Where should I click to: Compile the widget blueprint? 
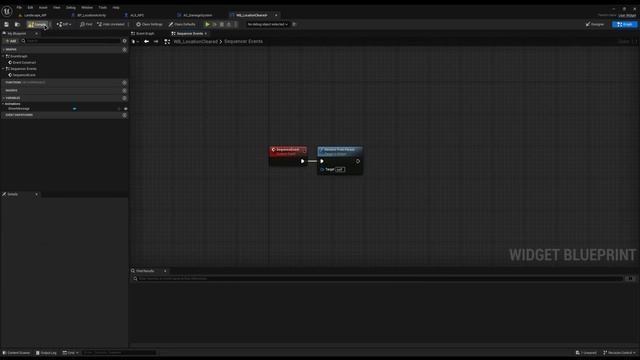[x=38, y=24]
